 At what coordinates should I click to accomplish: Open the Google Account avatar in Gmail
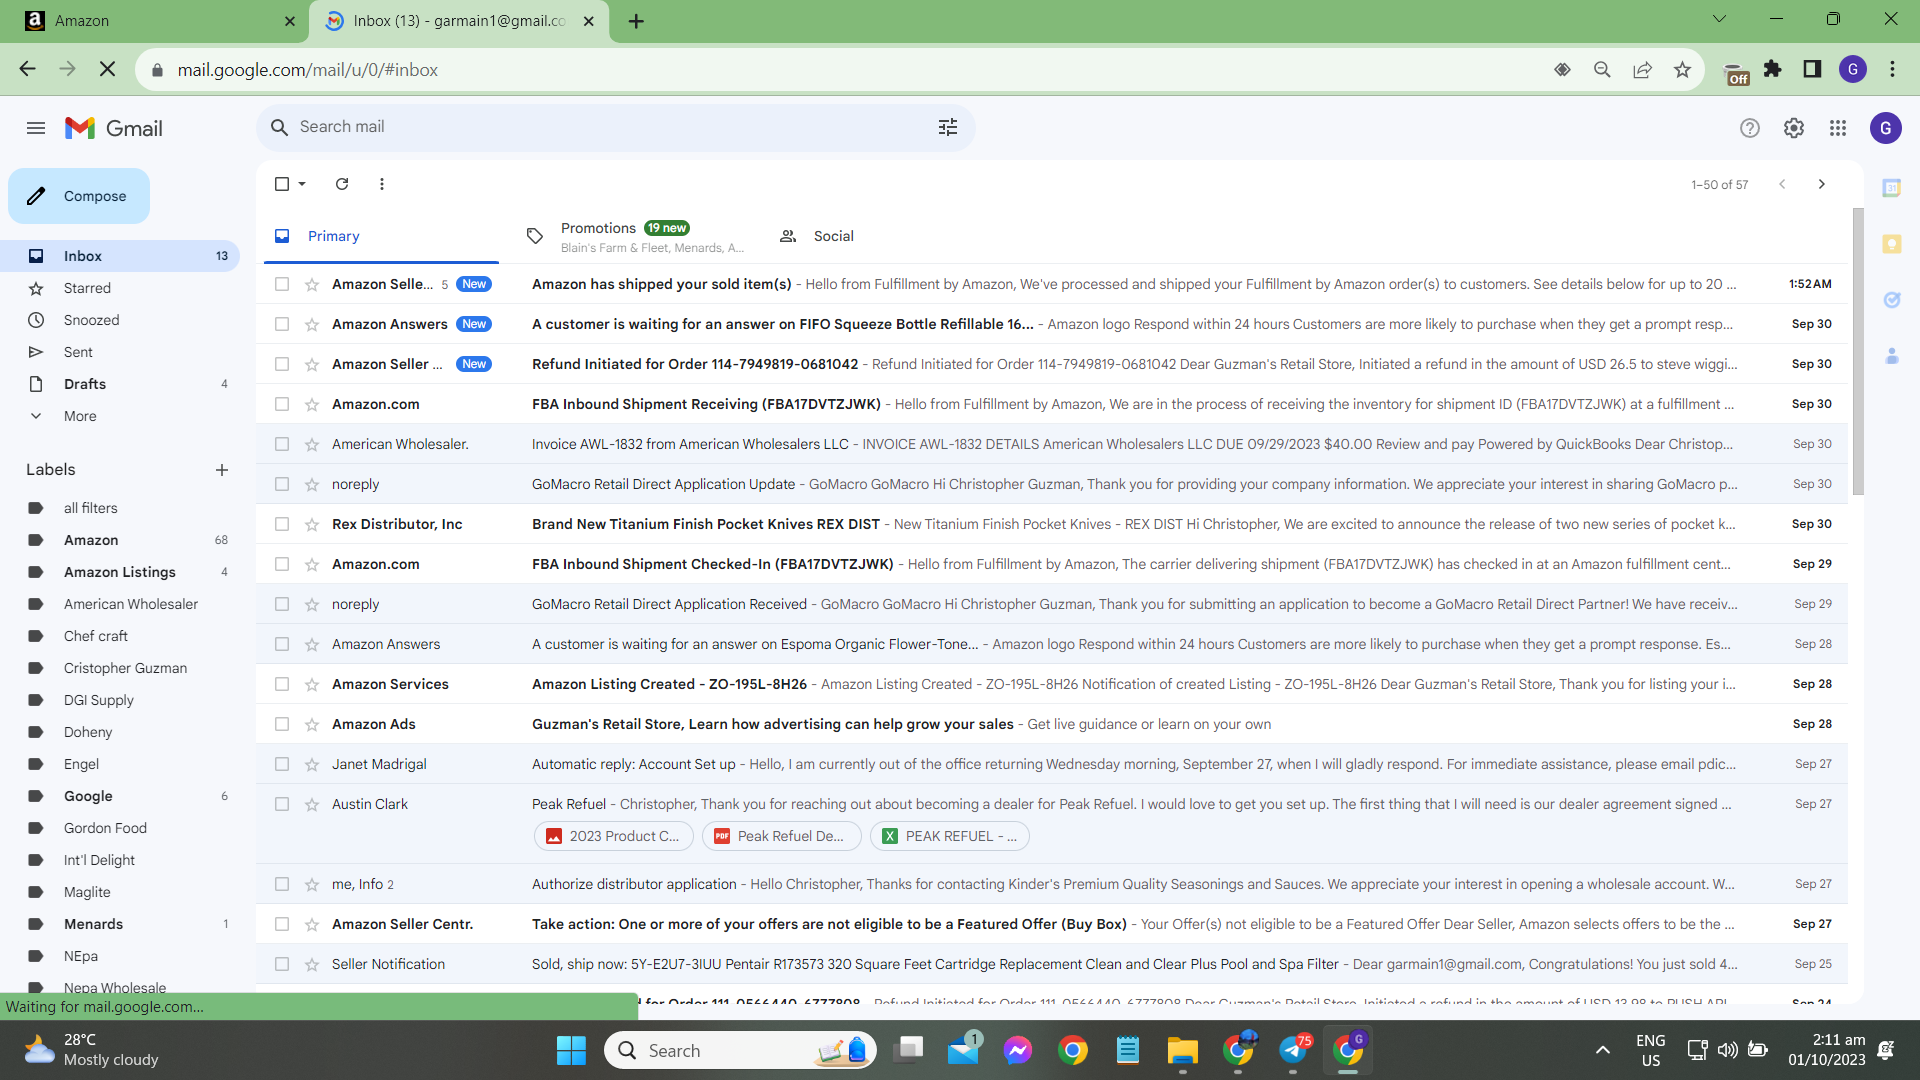pyautogui.click(x=1886, y=128)
